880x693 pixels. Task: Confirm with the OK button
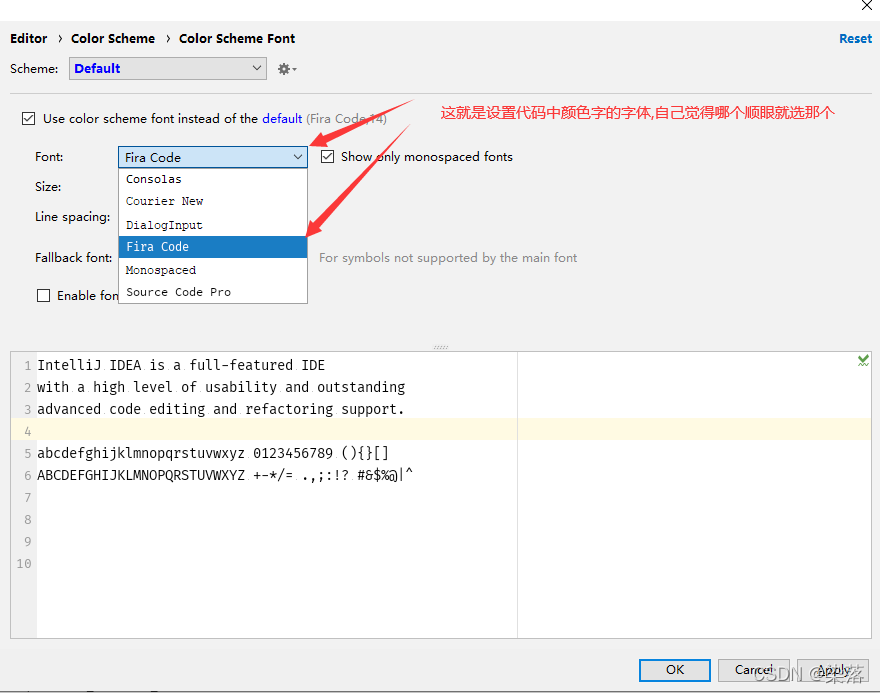coord(675,670)
